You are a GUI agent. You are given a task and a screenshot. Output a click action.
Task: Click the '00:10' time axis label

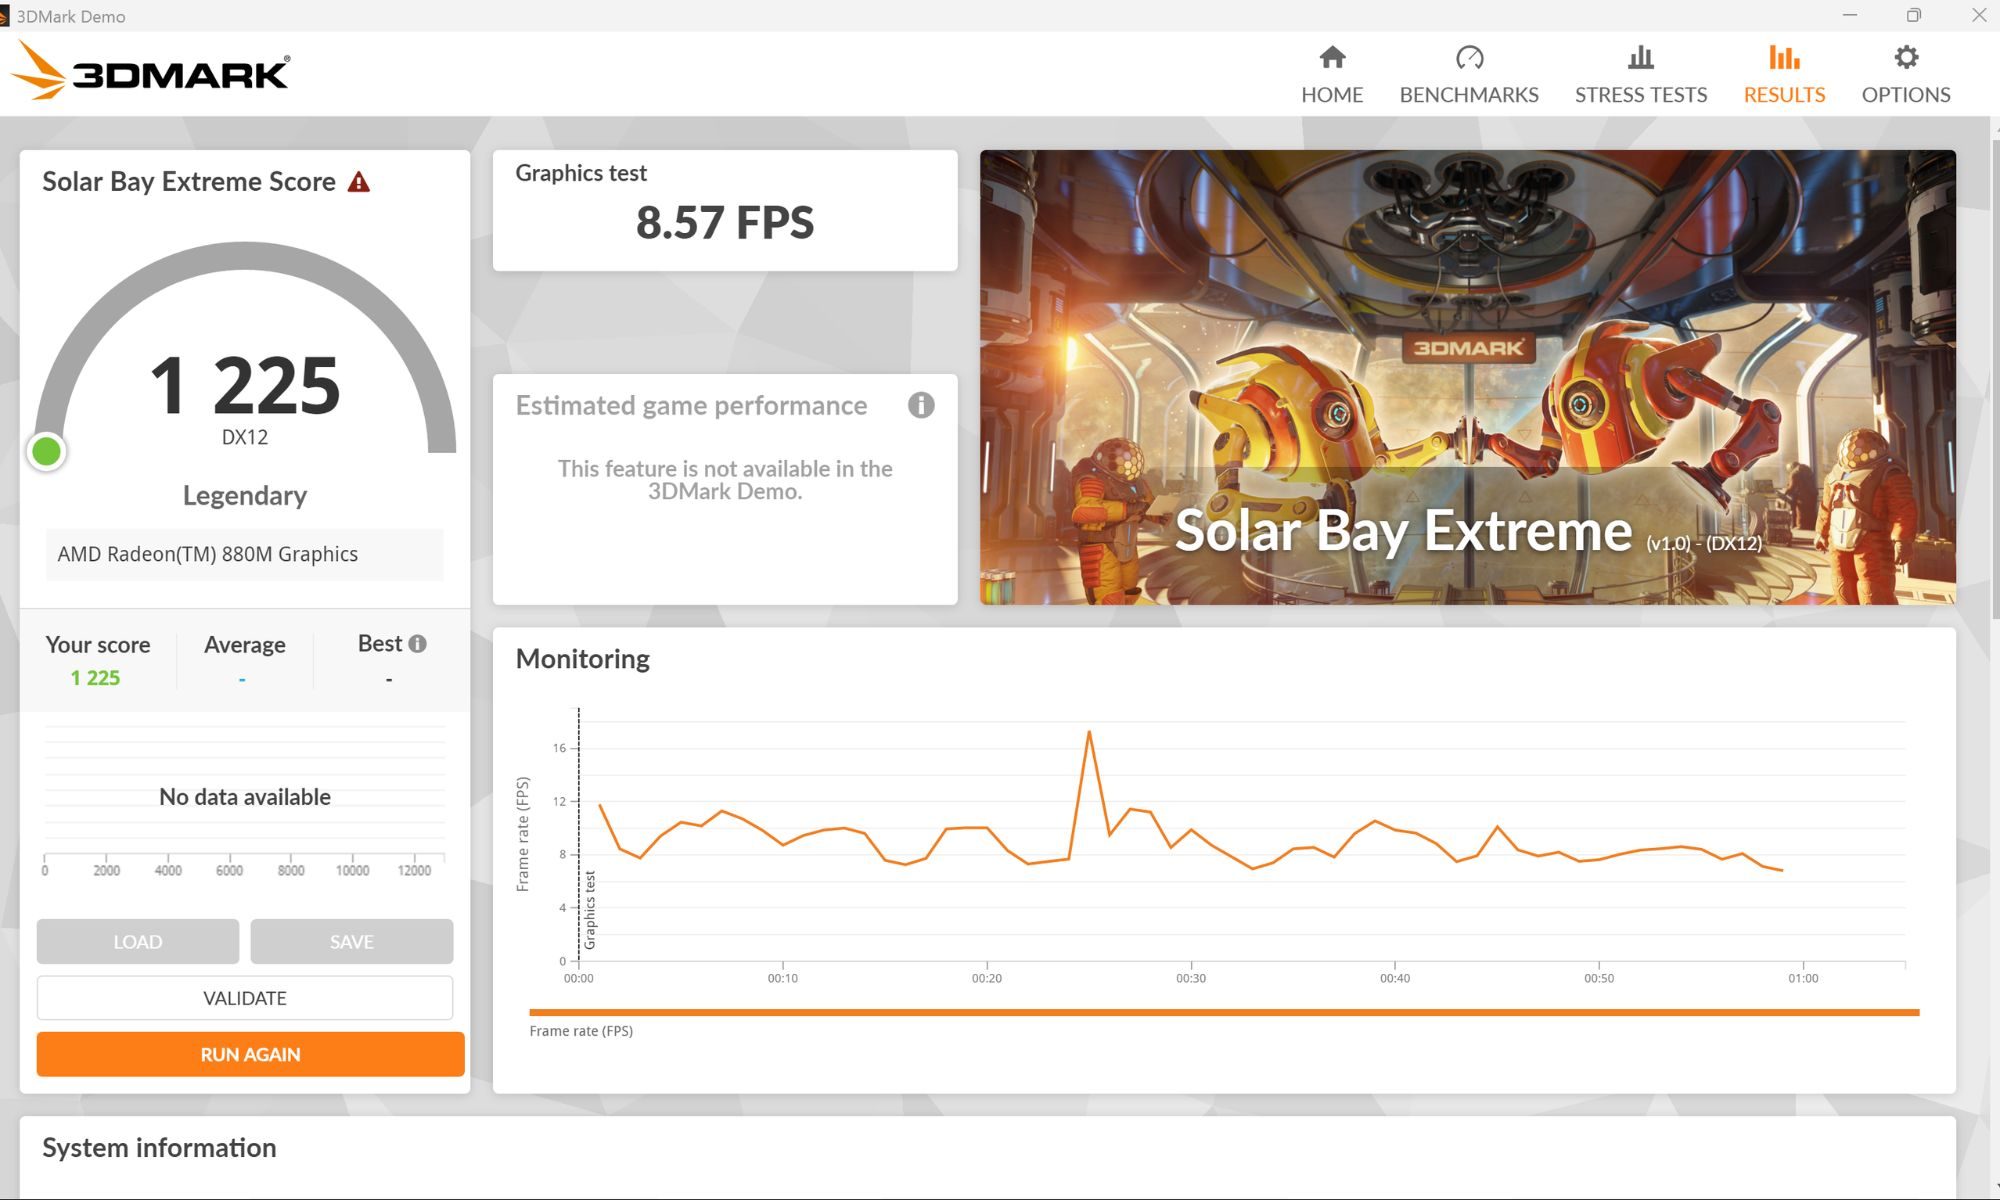tap(783, 978)
